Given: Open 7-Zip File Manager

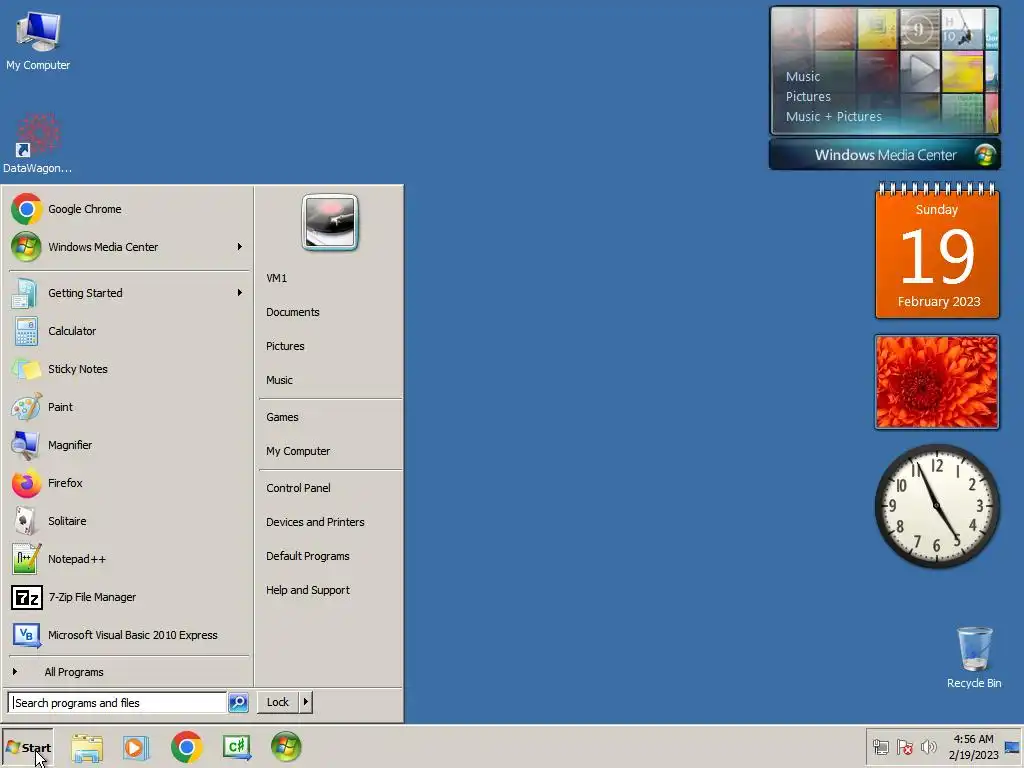Looking at the screenshot, I should (x=129, y=597).
